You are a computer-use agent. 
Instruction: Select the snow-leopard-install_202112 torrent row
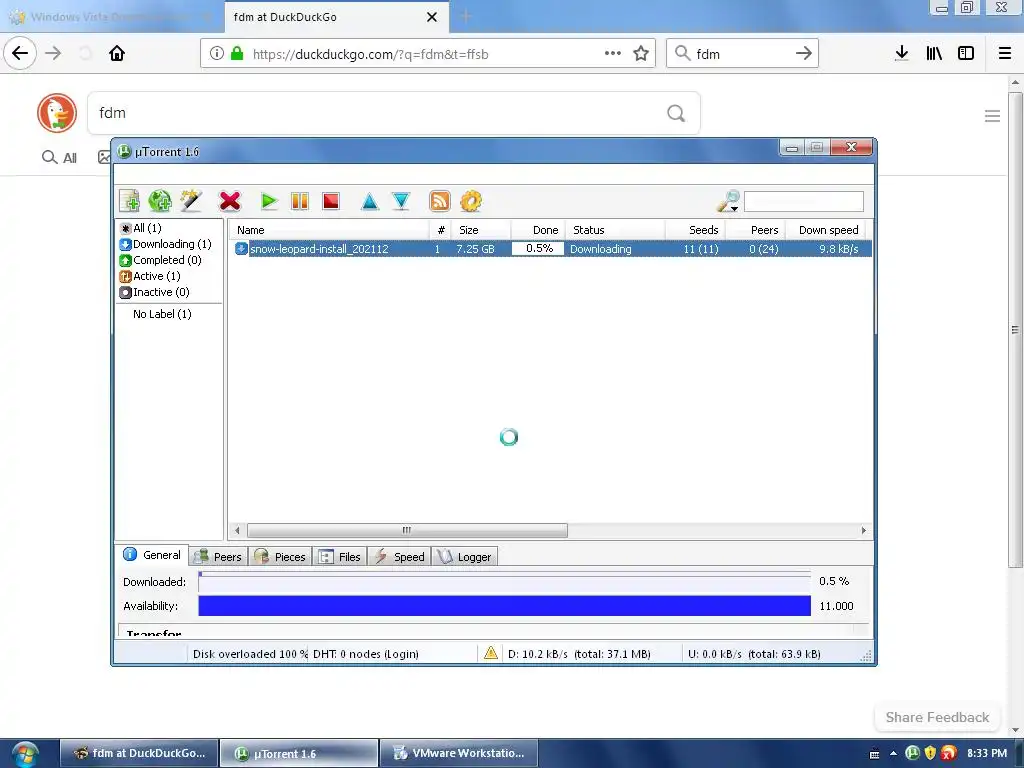[x=551, y=249]
